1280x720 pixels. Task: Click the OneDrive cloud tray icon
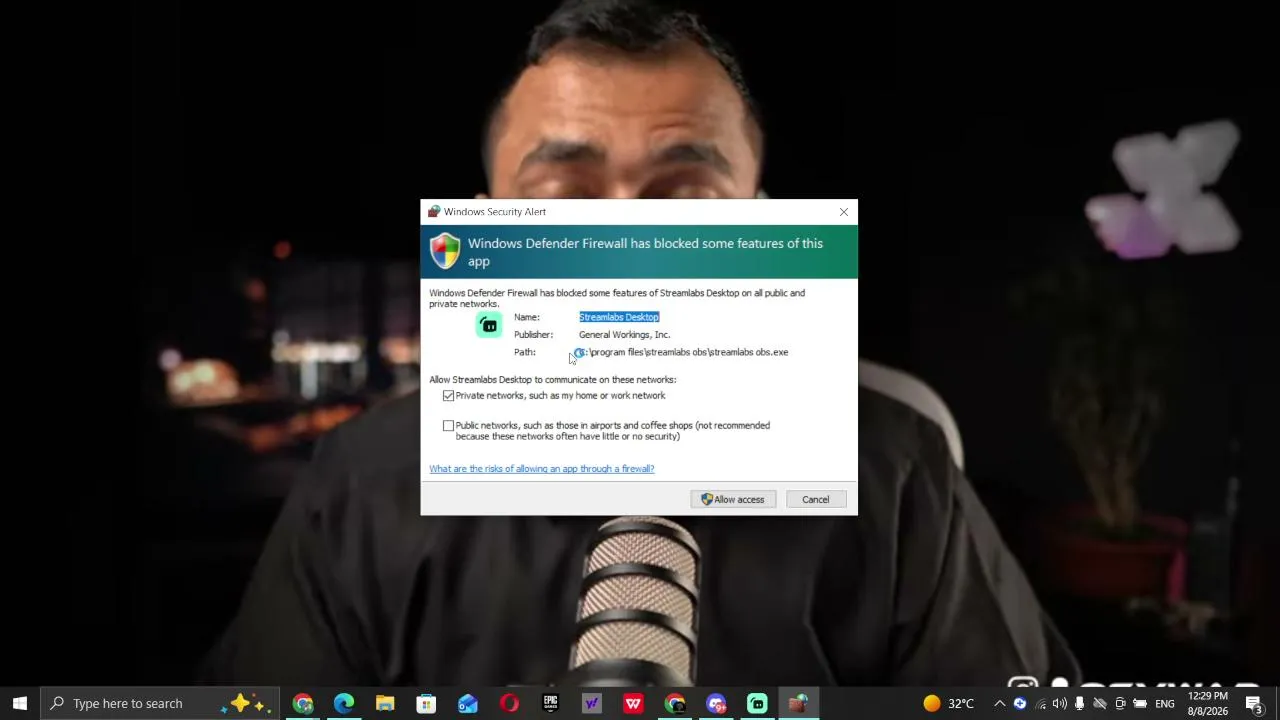1100,703
